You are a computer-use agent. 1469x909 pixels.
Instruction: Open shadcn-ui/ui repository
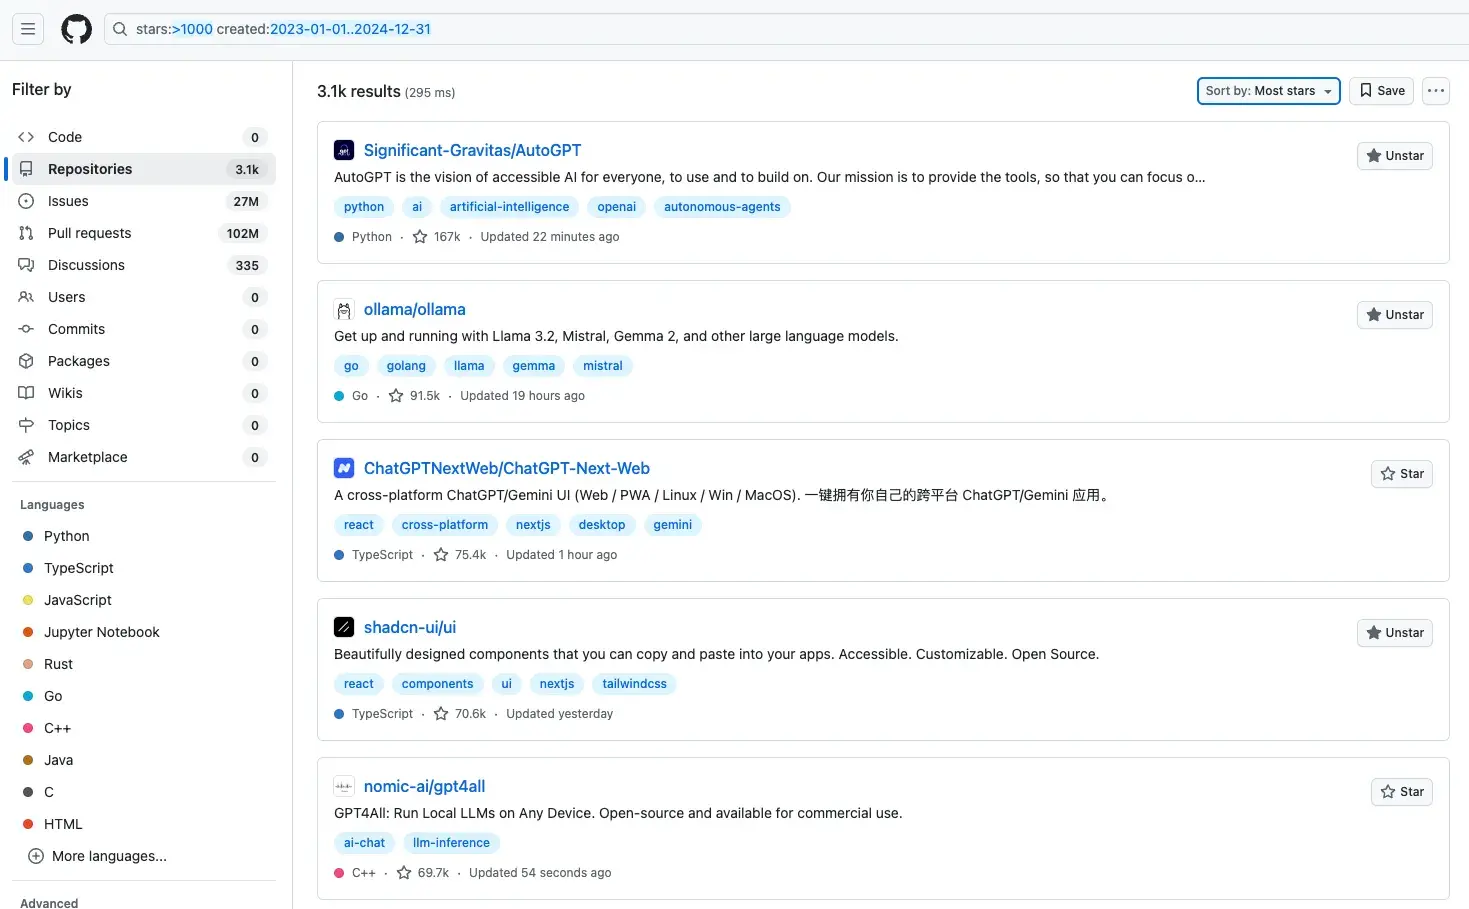[x=409, y=627]
